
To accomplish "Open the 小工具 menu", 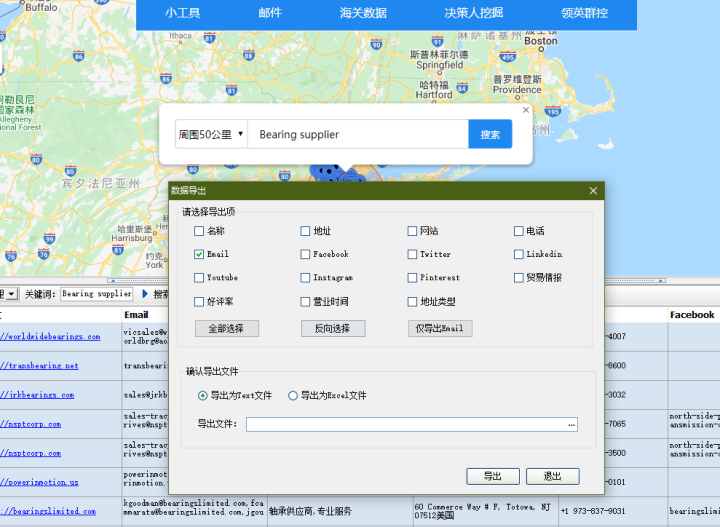I will 183,13.
